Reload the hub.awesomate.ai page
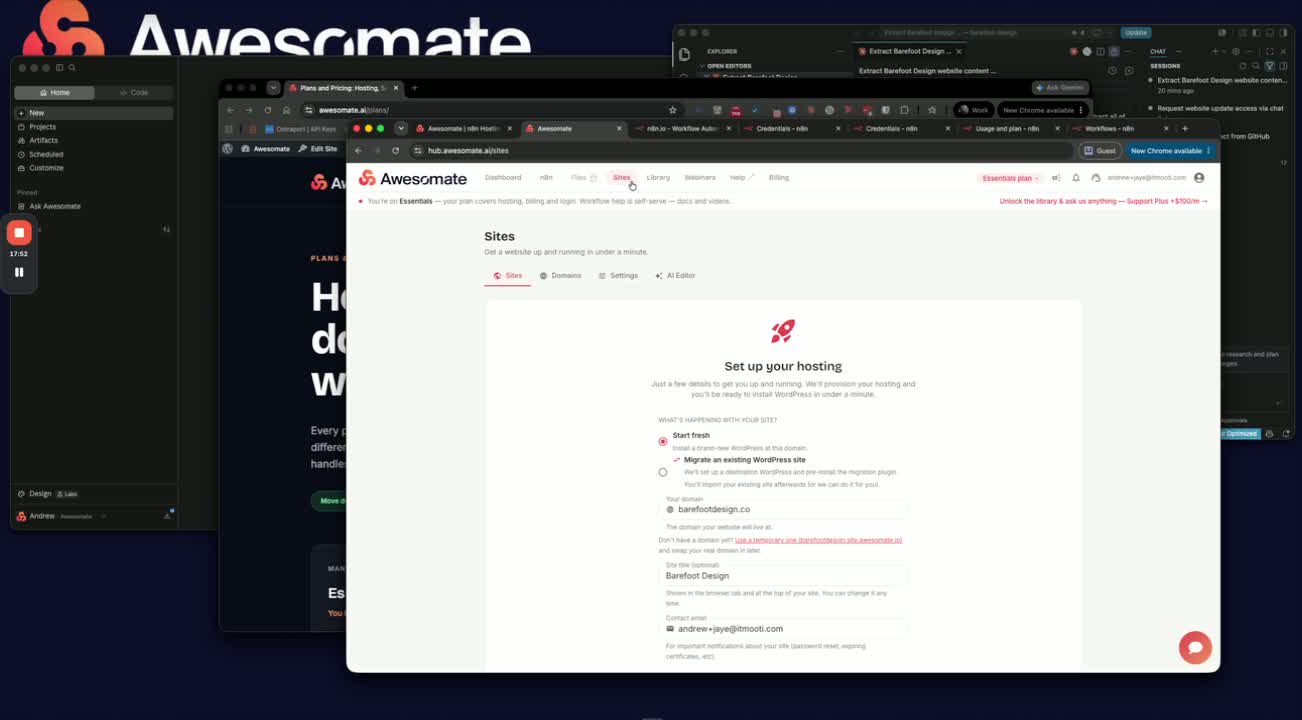1302x720 pixels. point(396,151)
